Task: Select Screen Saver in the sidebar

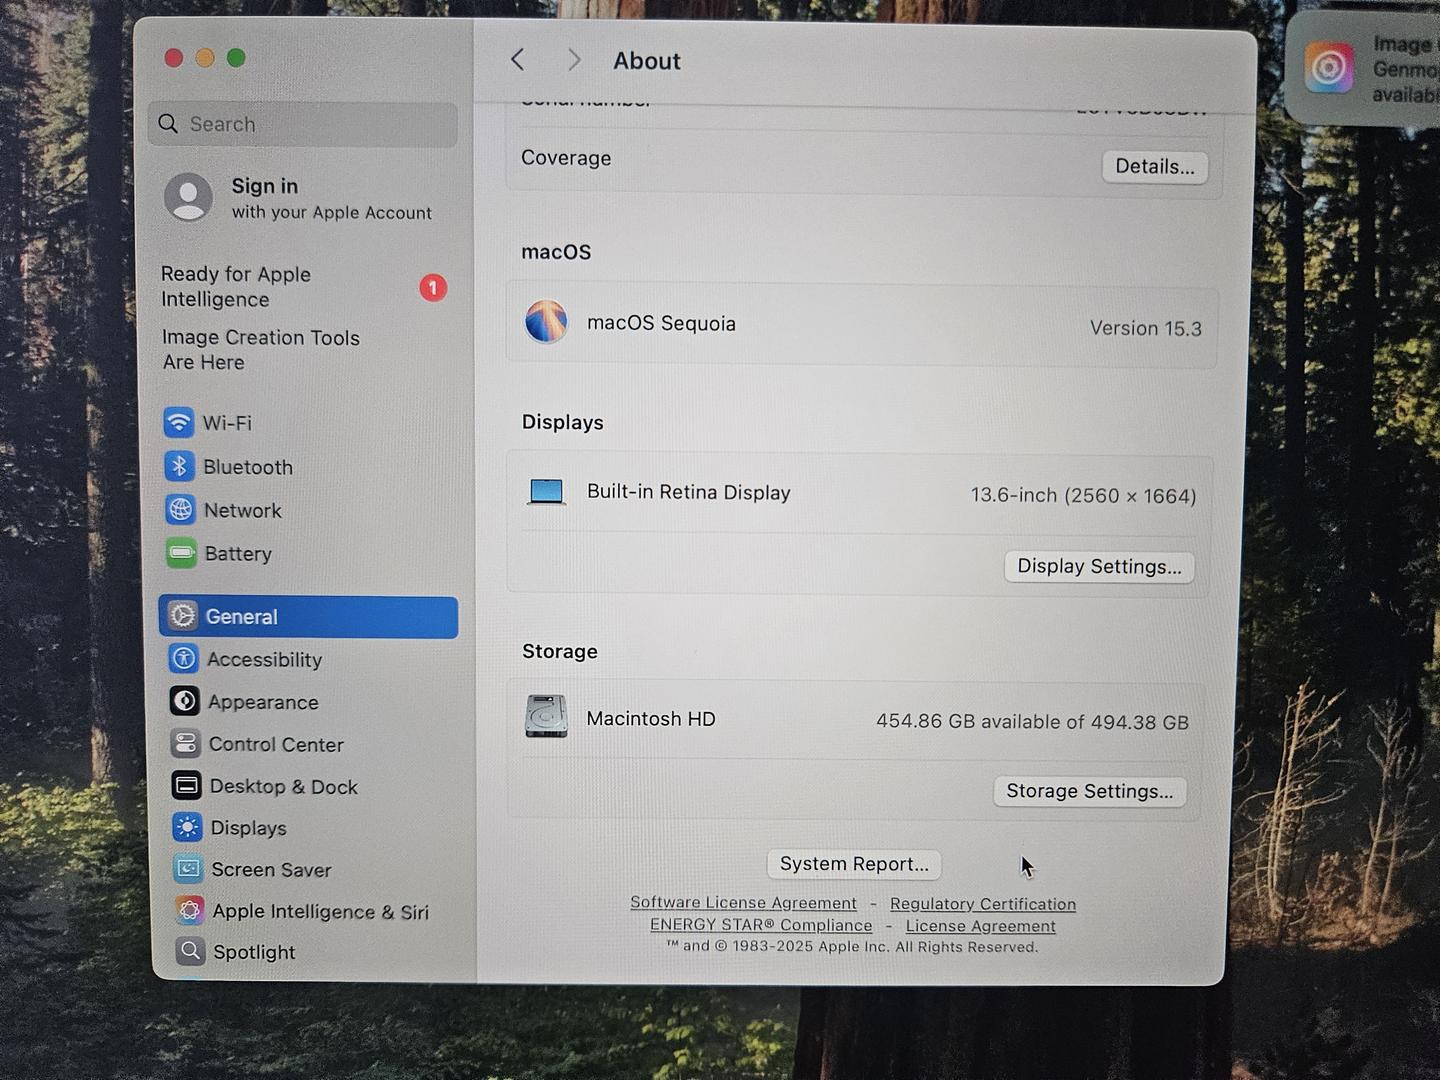Action: [x=309, y=869]
